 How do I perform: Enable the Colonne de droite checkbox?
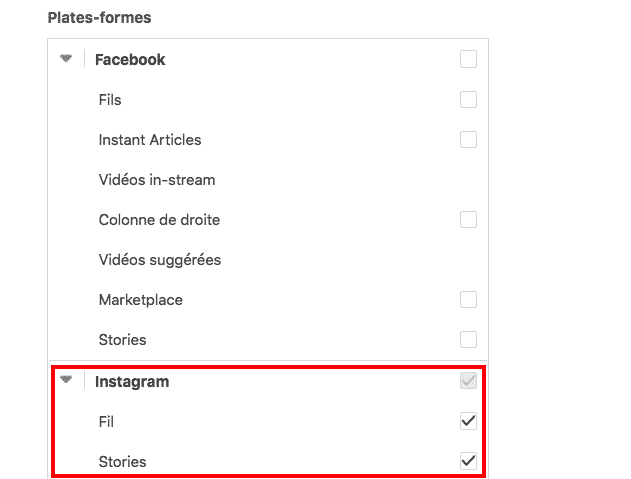(x=468, y=219)
